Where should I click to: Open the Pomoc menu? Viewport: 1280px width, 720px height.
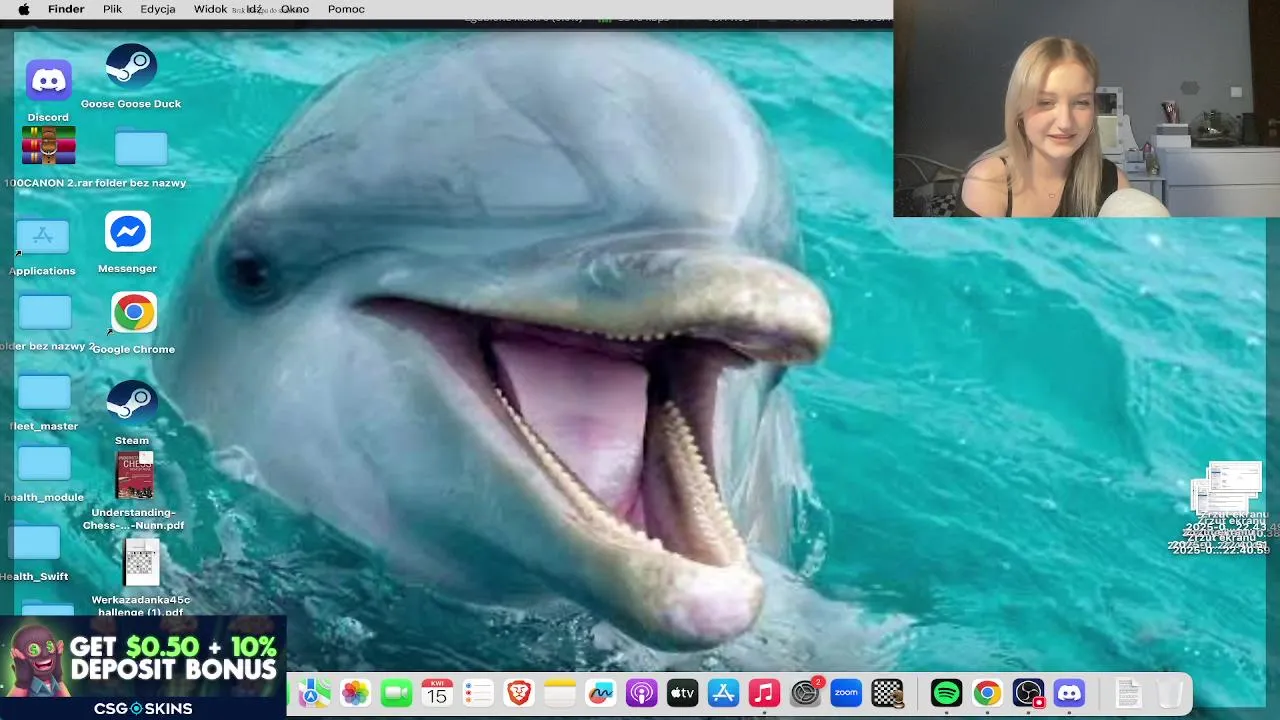(x=346, y=9)
